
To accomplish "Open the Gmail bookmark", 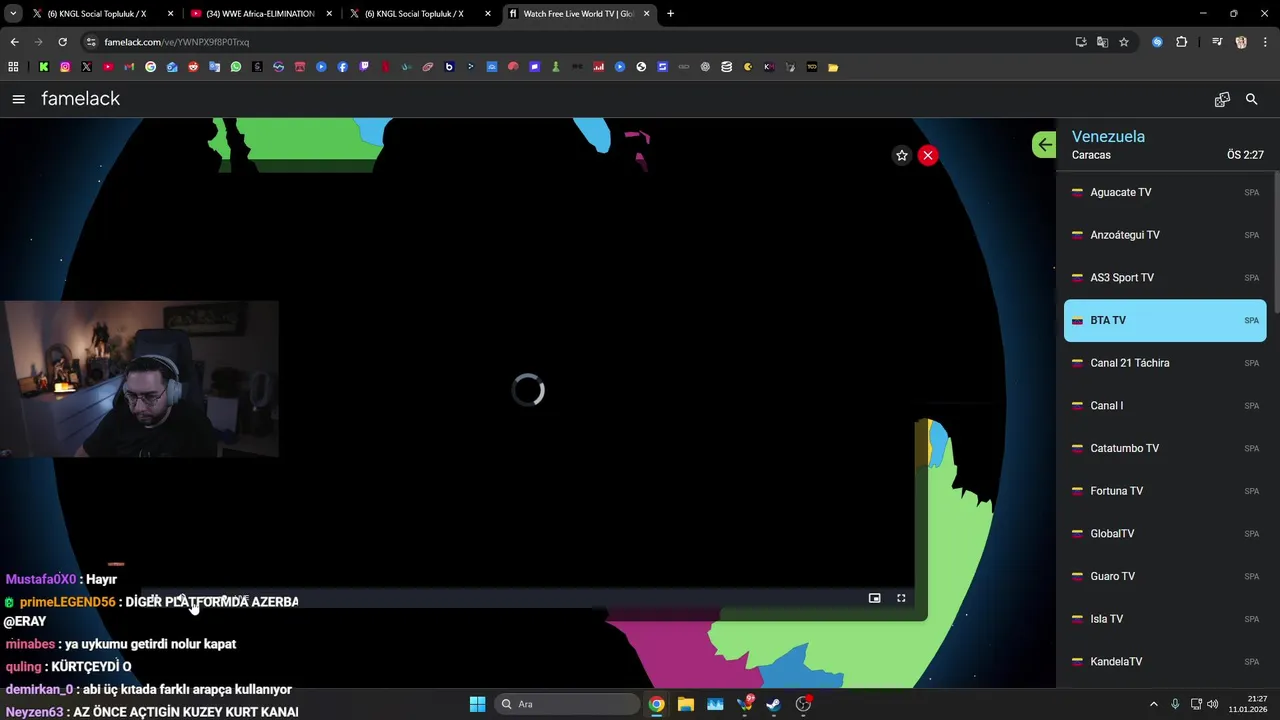I will tap(129, 67).
